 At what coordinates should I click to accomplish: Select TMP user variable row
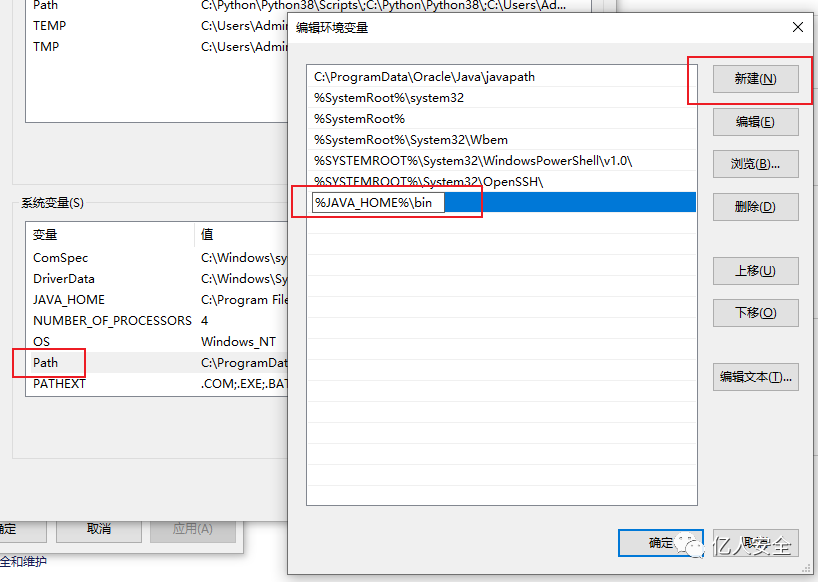pos(157,46)
